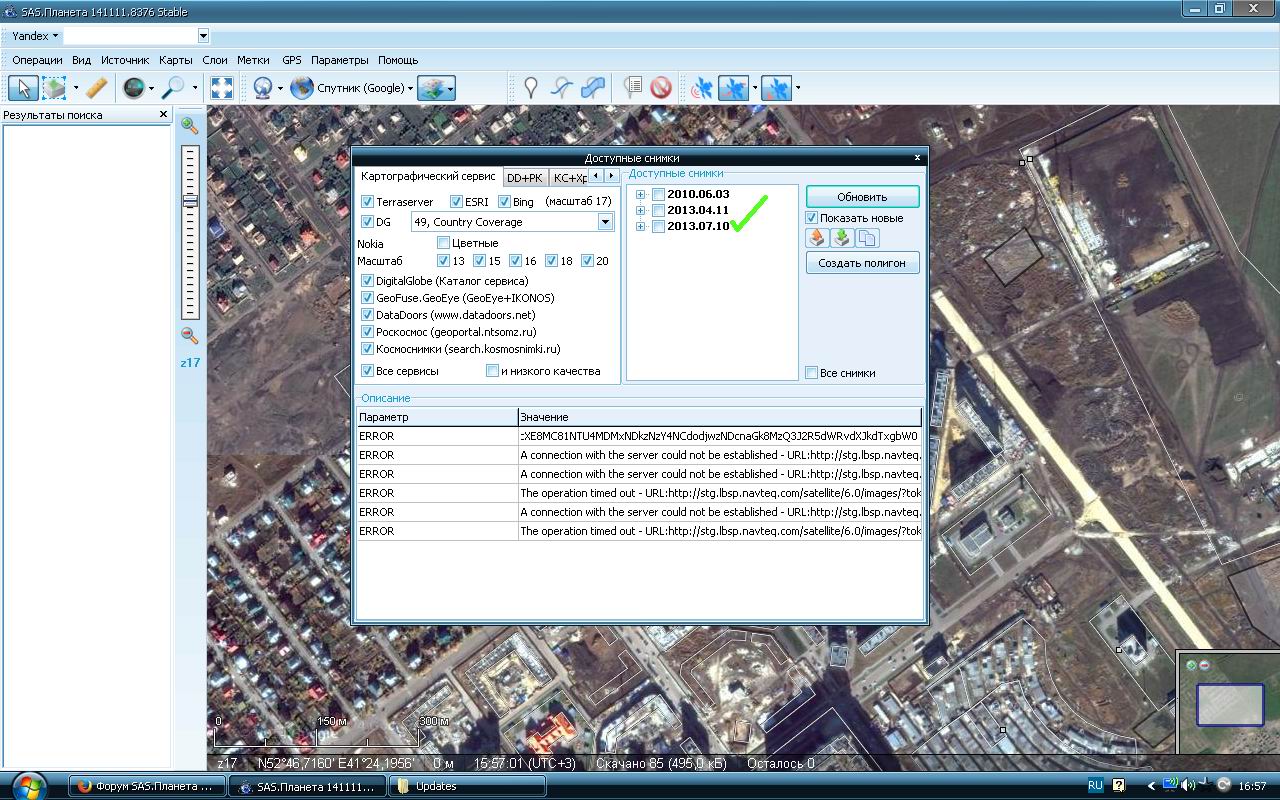Viewport: 1280px width, 800px height.
Task: Open the DG Country Coverage dropdown
Action: coord(605,222)
